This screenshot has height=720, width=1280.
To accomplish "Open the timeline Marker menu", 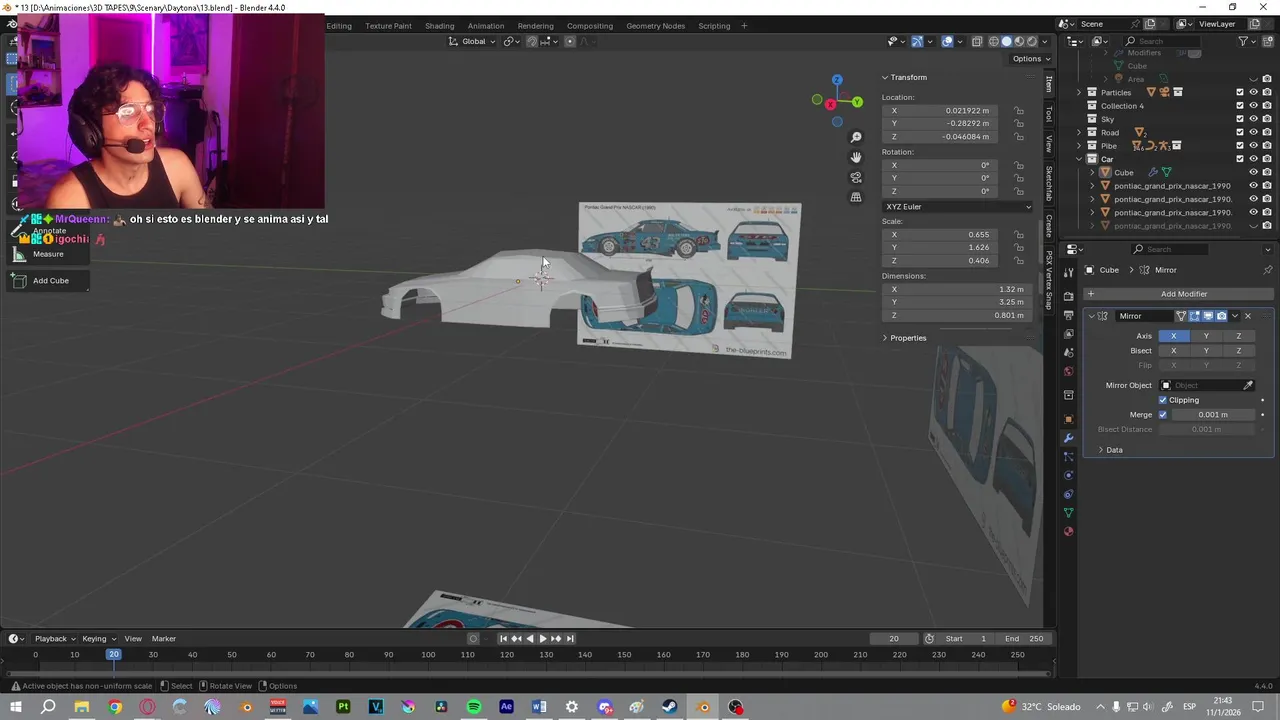I will coord(164,639).
